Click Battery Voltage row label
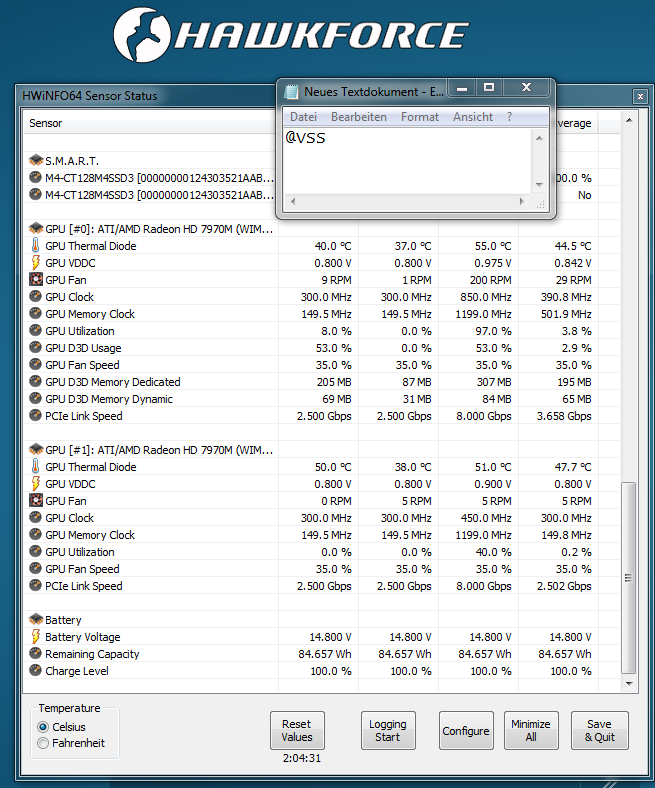The image size is (655, 788). click(82, 637)
